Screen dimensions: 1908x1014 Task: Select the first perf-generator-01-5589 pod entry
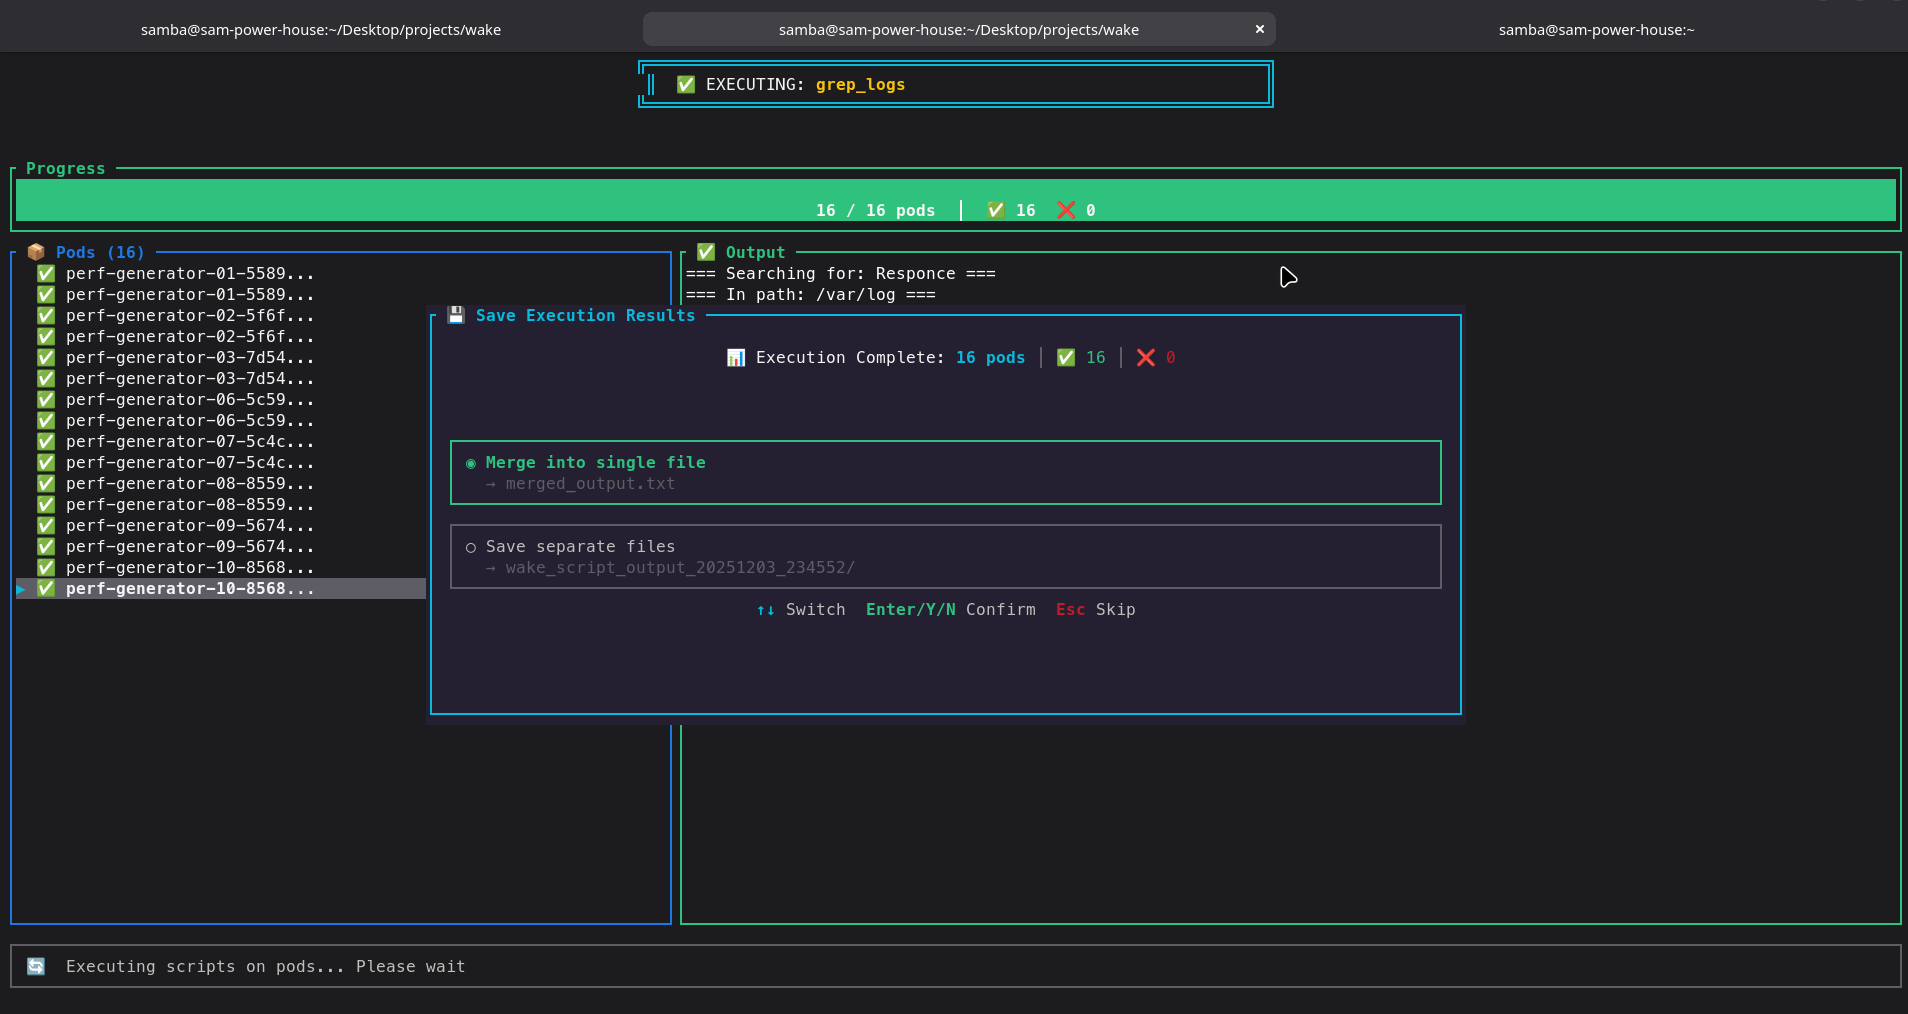(190, 273)
